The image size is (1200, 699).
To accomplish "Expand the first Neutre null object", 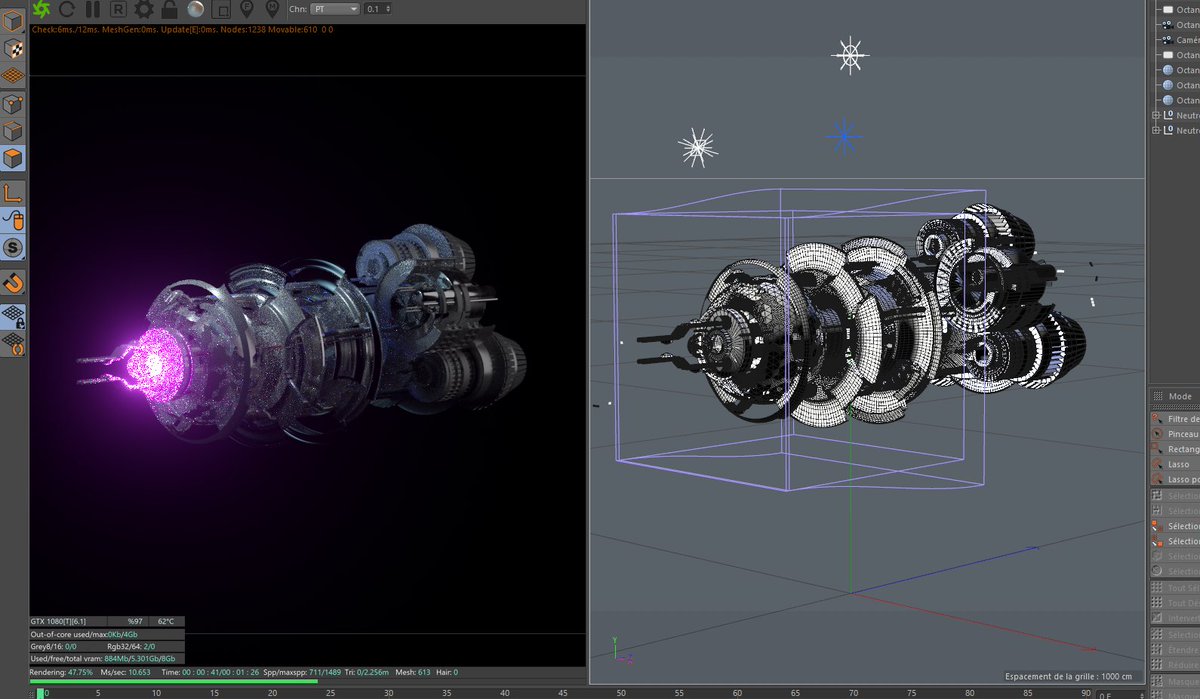I will pyautogui.click(x=1156, y=115).
